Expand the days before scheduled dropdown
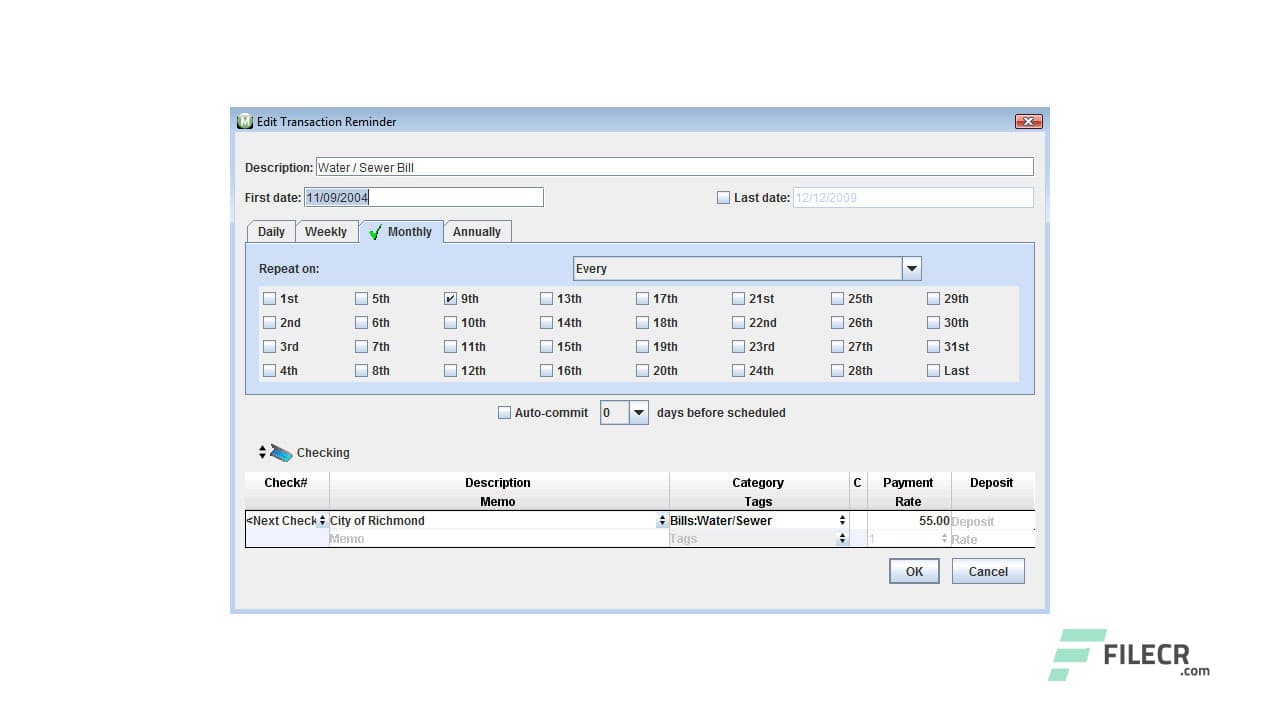 [638, 413]
